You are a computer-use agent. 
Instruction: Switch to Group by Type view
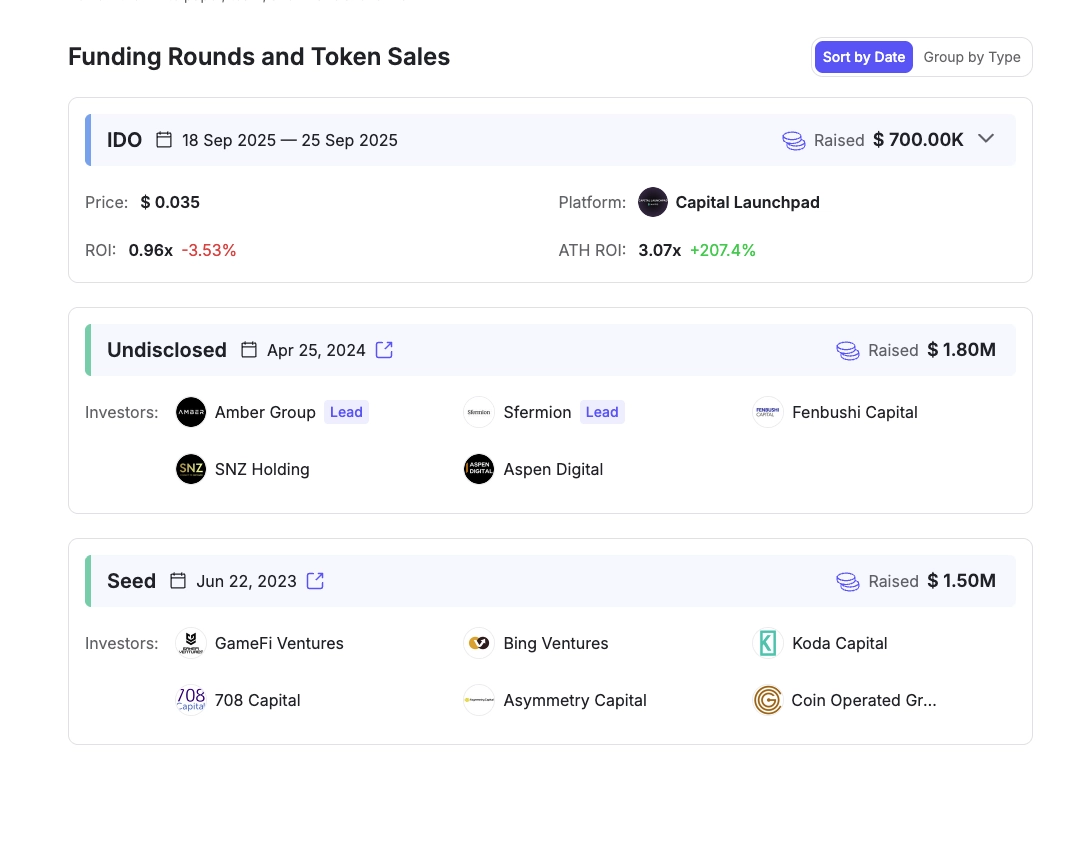(x=972, y=57)
